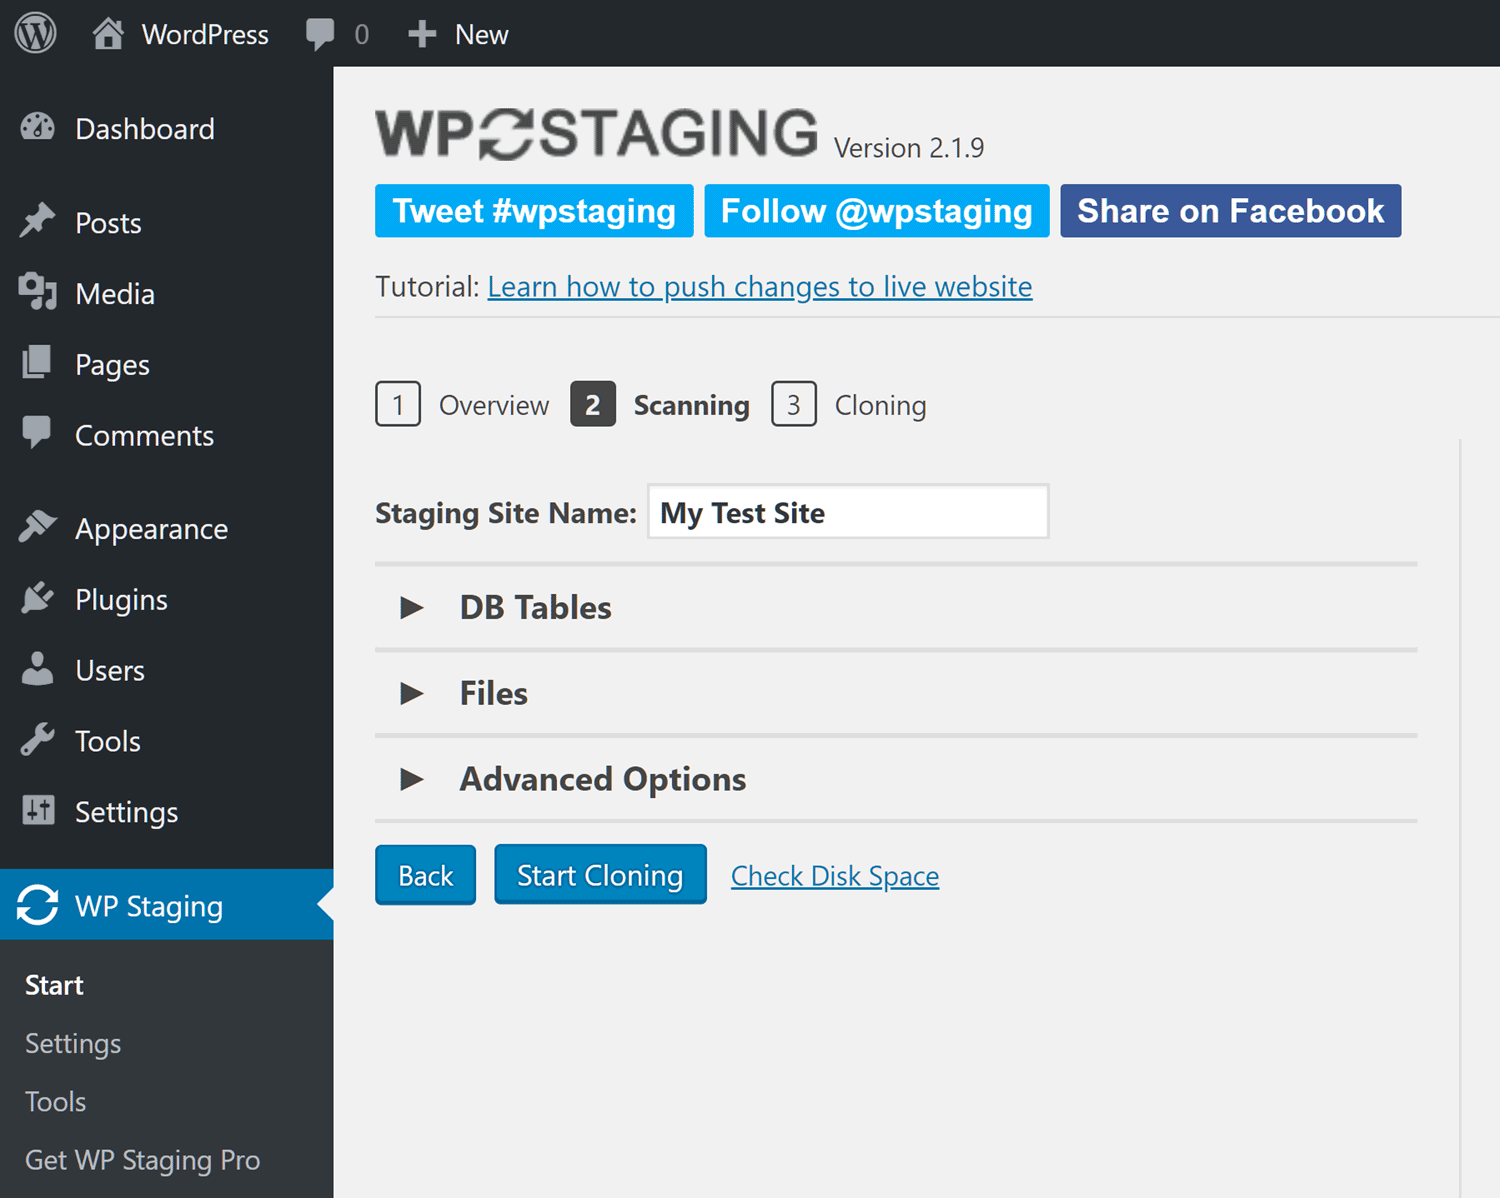Click the Check Disk Space link
Screen dimensions: 1500x1198
coord(835,876)
